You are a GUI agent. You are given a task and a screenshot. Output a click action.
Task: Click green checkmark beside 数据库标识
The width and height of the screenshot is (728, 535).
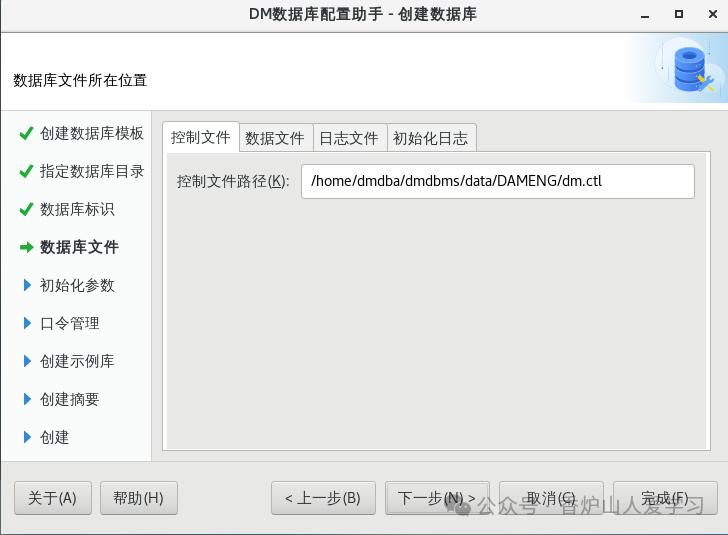(x=26, y=209)
